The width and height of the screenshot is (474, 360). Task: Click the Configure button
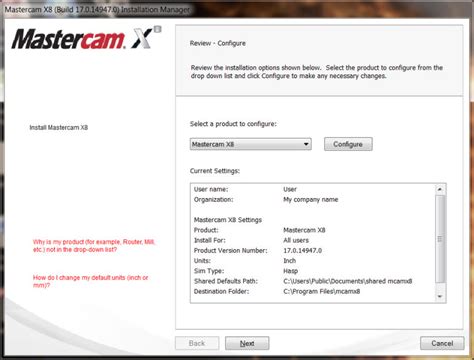click(348, 144)
